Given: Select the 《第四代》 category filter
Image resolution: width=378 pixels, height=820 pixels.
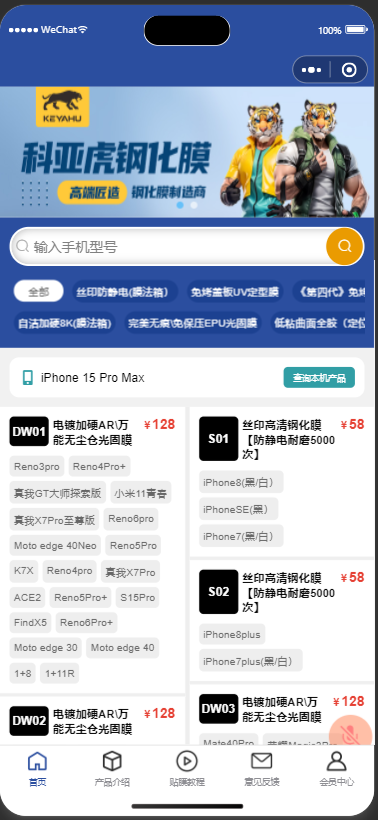Looking at the screenshot, I should [330, 291].
